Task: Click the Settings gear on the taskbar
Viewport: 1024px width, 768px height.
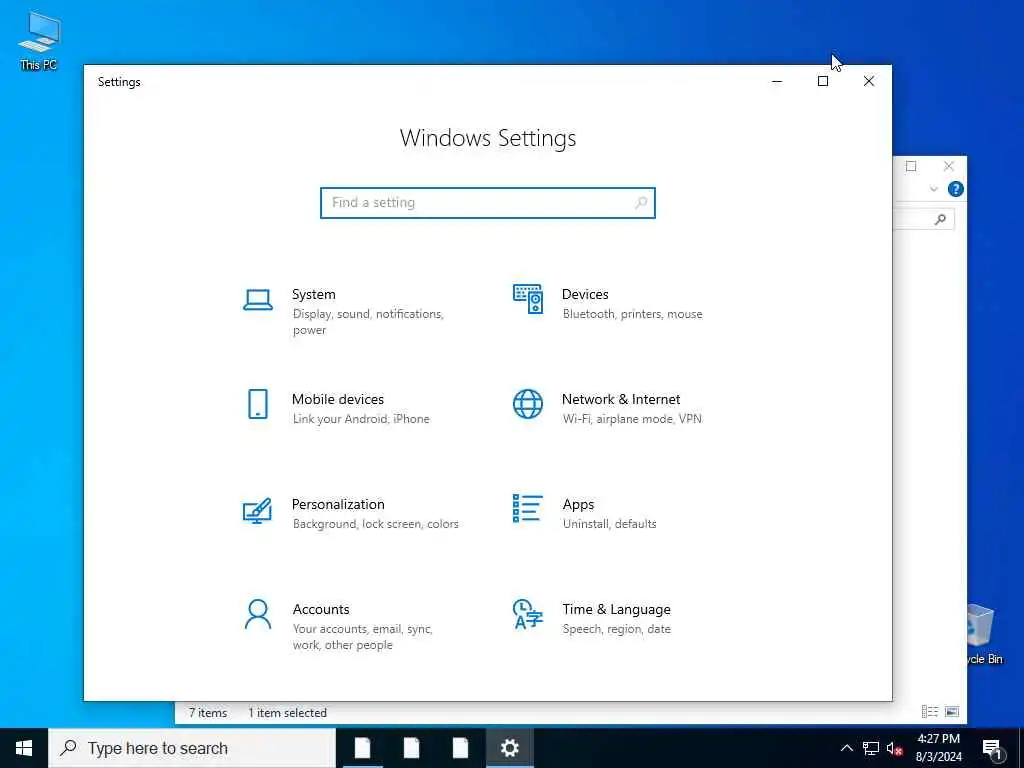Action: pyautogui.click(x=509, y=748)
